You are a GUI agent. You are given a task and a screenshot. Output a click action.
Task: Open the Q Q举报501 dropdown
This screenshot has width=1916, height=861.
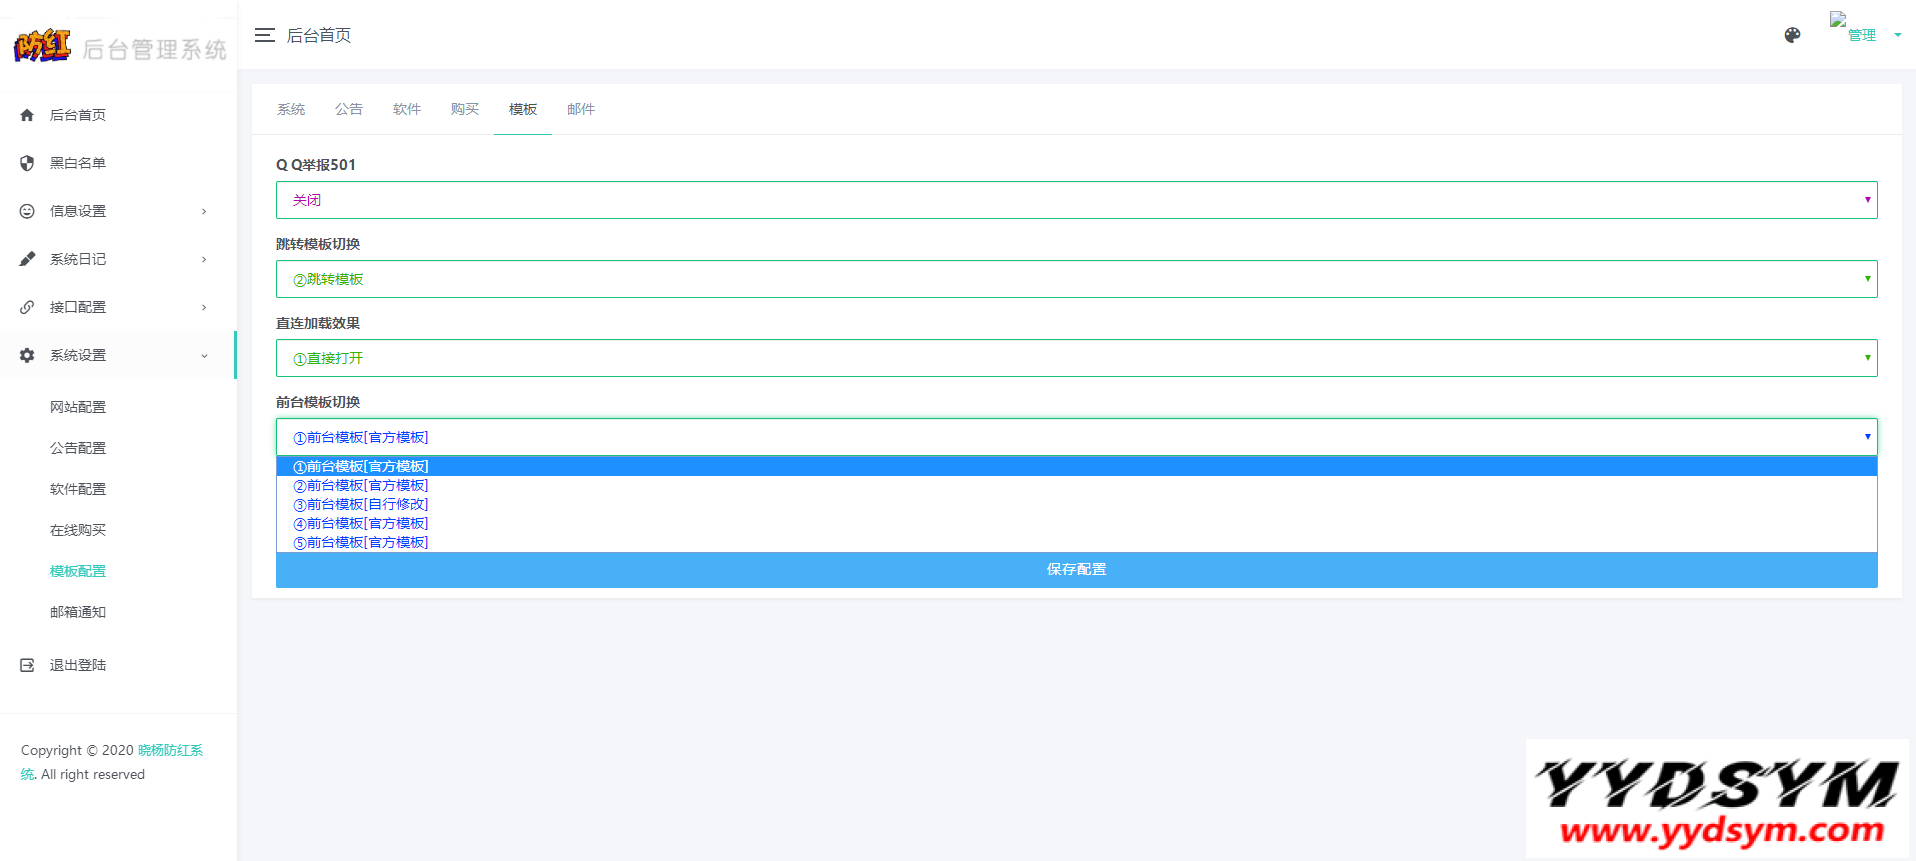[1076, 200]
